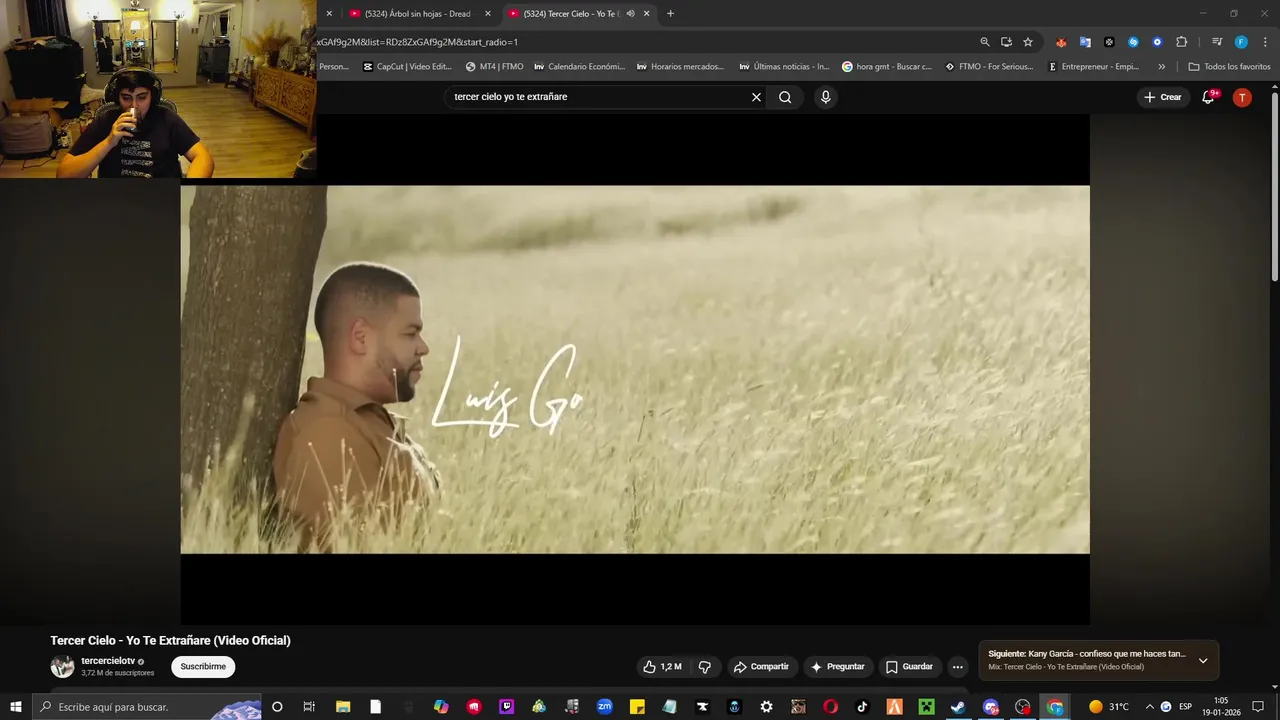The width and height of the screenshot is (1280, 720).
Task: Mute the Tercer Cielo tab speaker icon
Action: [630, 14]
